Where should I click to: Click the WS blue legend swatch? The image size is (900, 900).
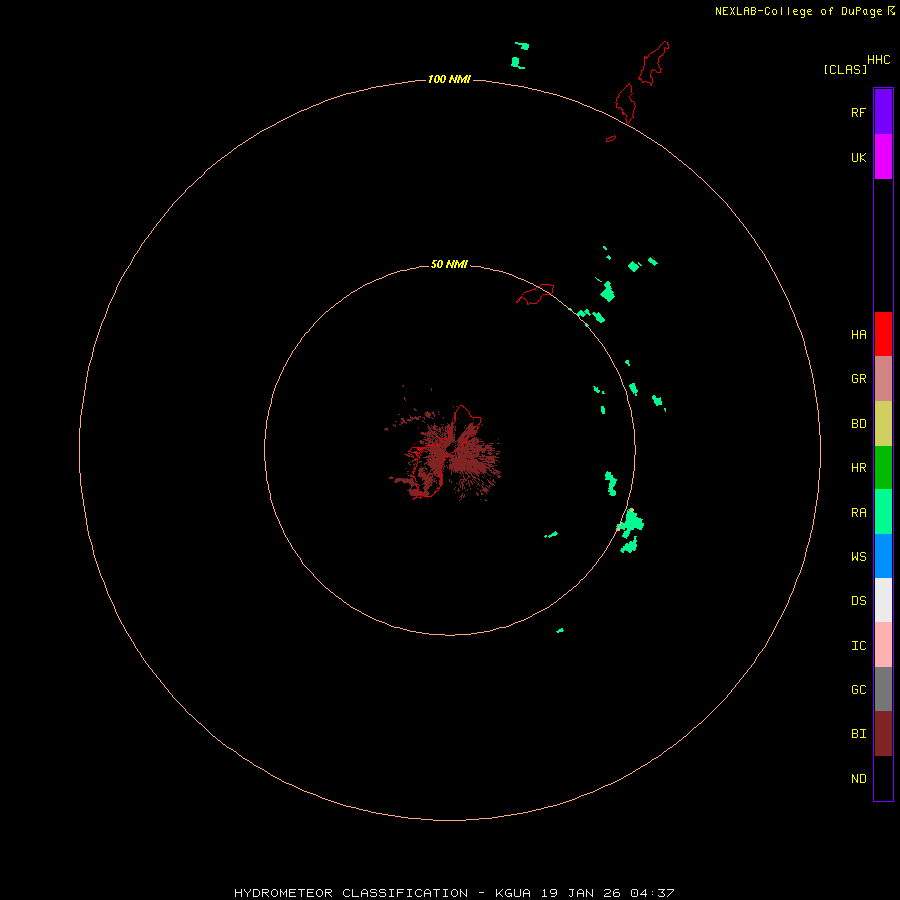[x=883, y=556]
